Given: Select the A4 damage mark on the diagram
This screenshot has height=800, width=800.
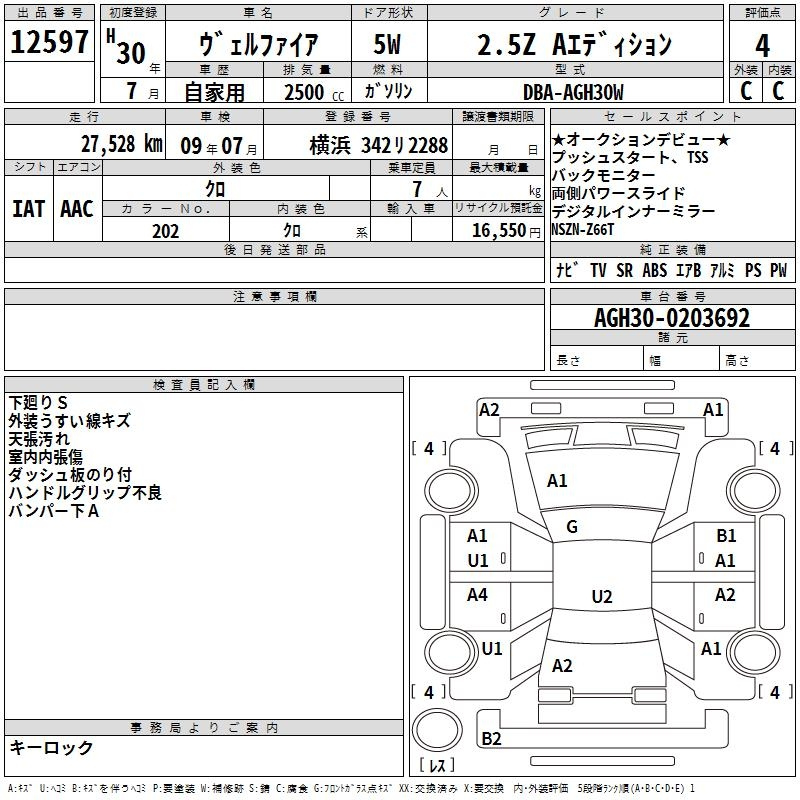Looking at the screenshot, I should 478,595.
